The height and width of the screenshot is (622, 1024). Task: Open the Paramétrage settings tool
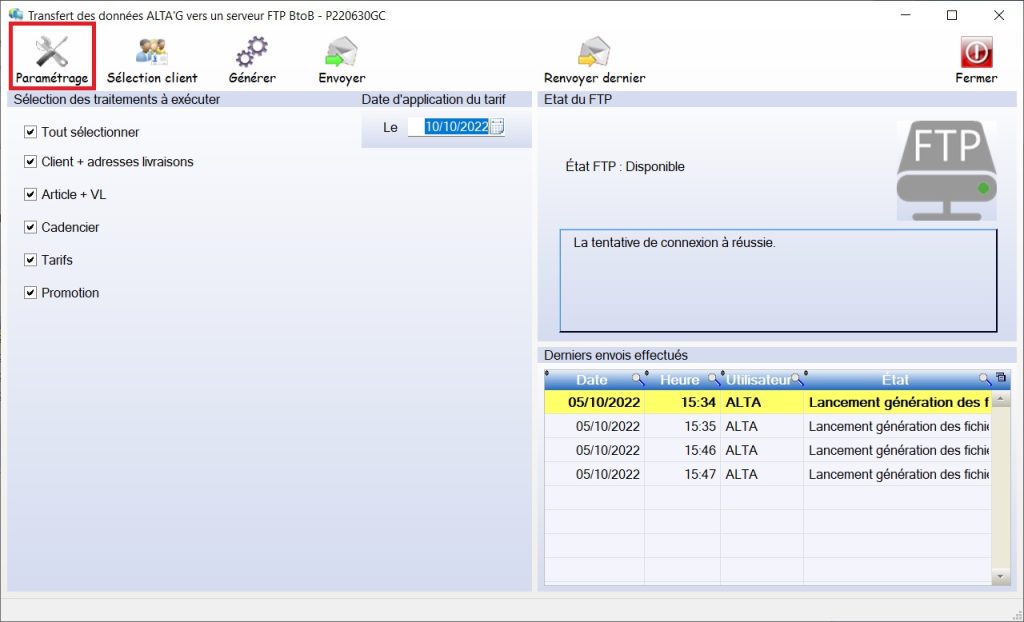[52, 56]
